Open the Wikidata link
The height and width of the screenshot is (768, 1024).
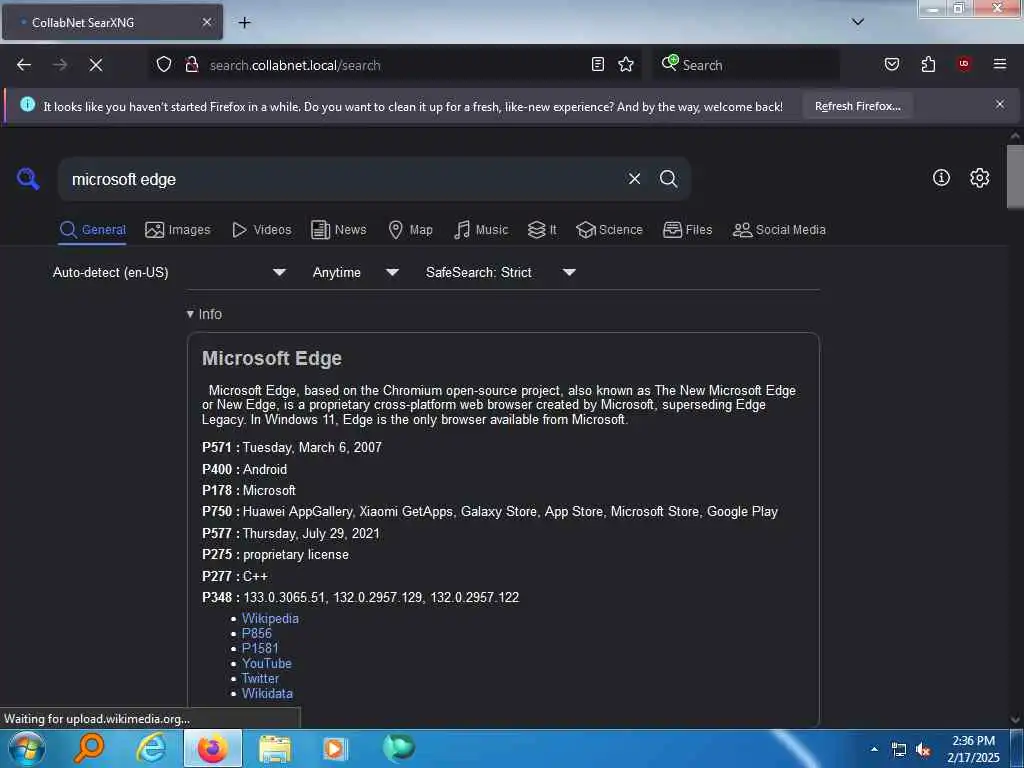point(267,694)
